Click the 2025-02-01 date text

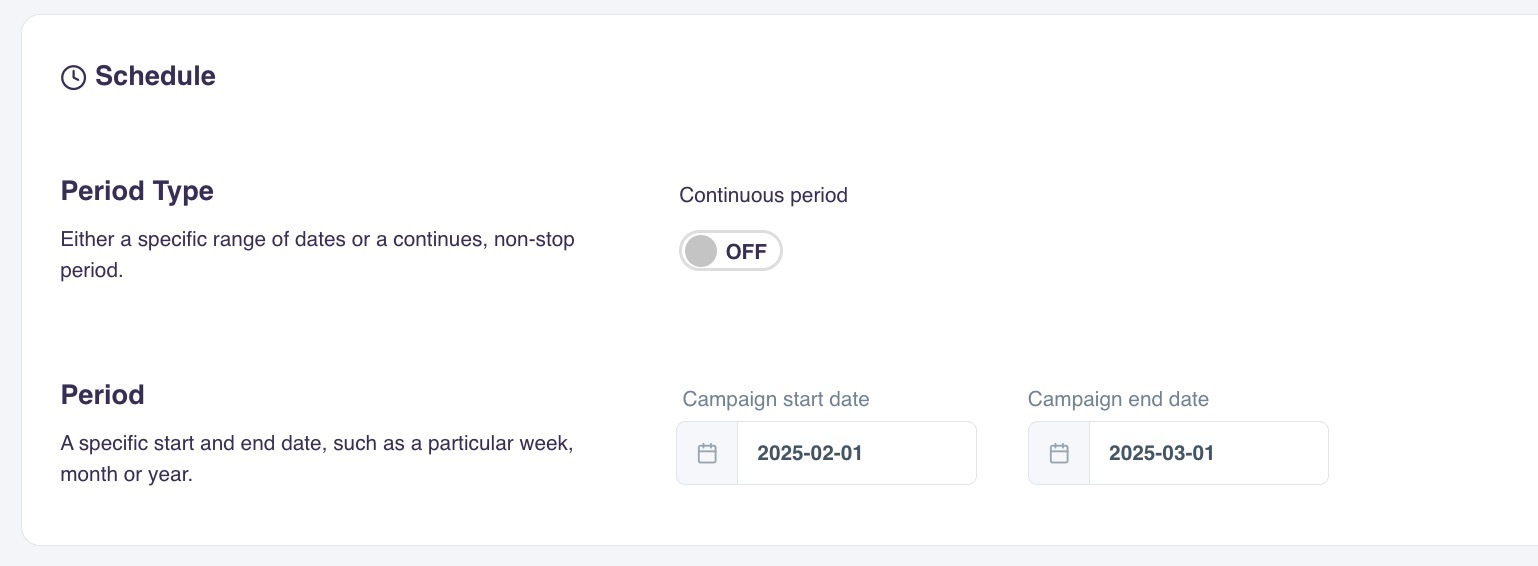(810, 453)
